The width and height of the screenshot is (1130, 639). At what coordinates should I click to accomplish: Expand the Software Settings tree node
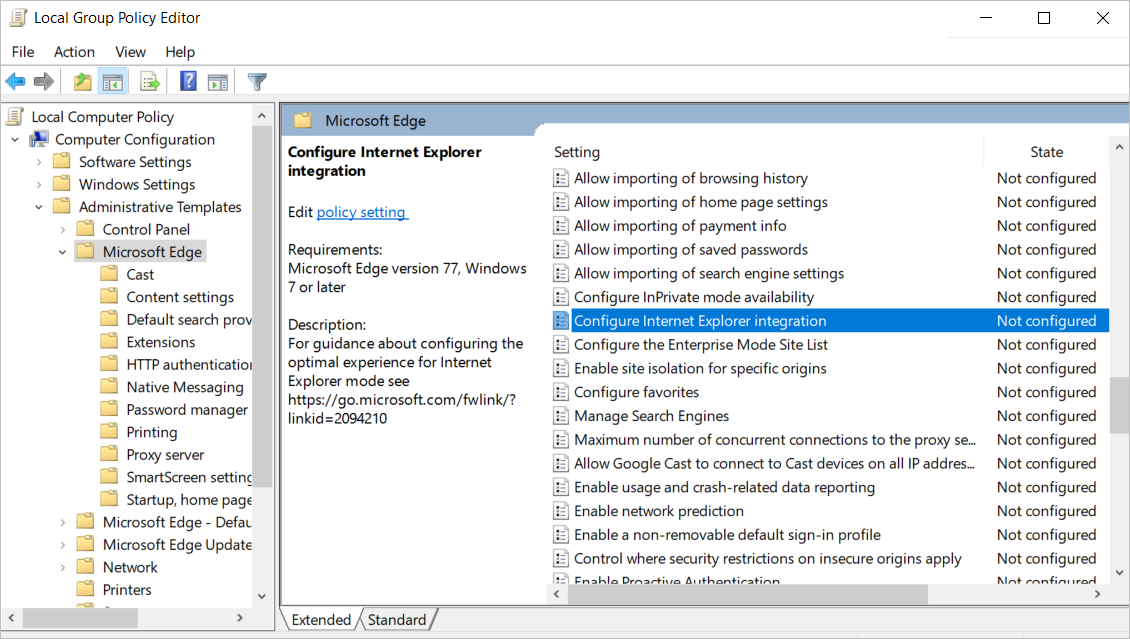click(39, 162)
